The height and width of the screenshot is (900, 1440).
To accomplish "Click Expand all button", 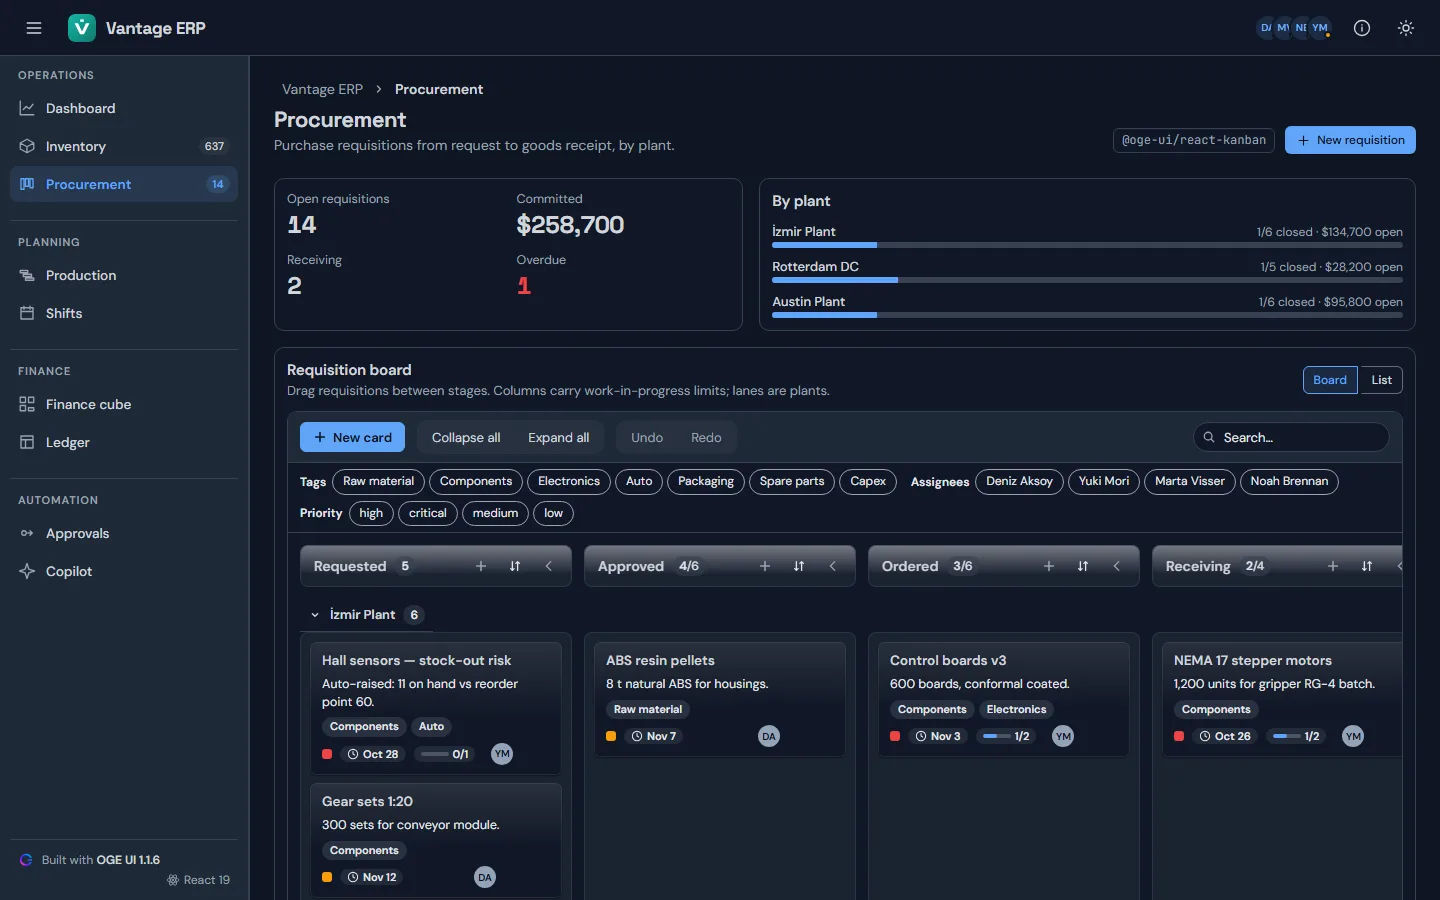I will point(558,437).
